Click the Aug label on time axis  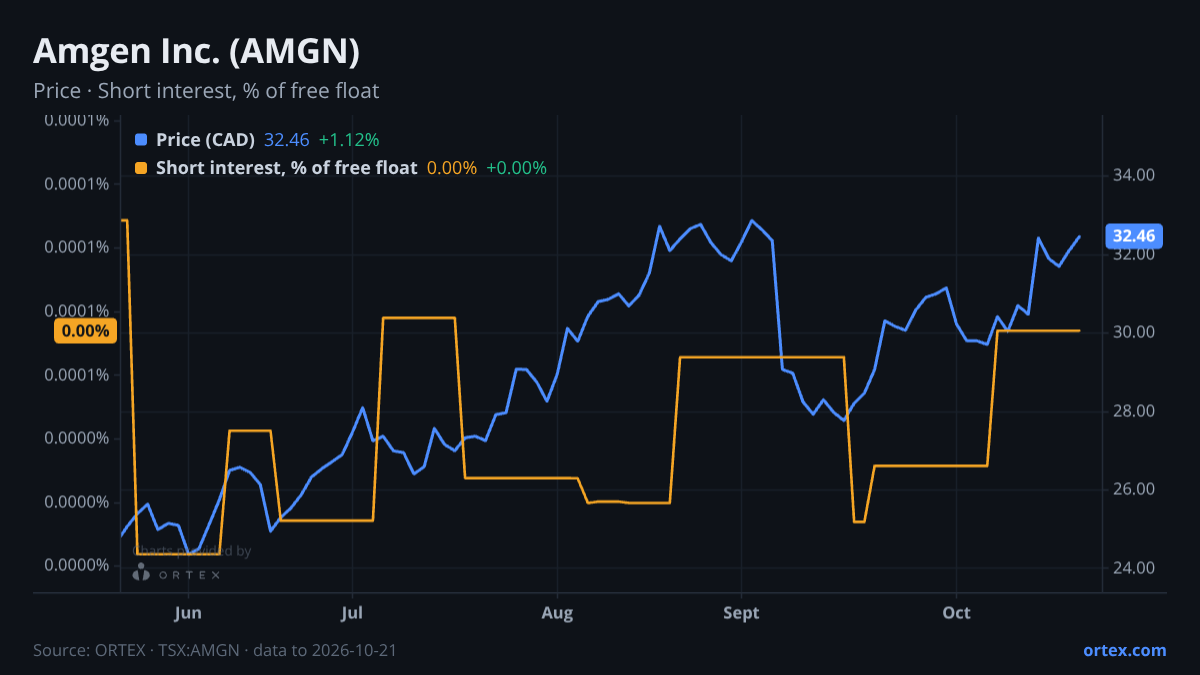558,613
